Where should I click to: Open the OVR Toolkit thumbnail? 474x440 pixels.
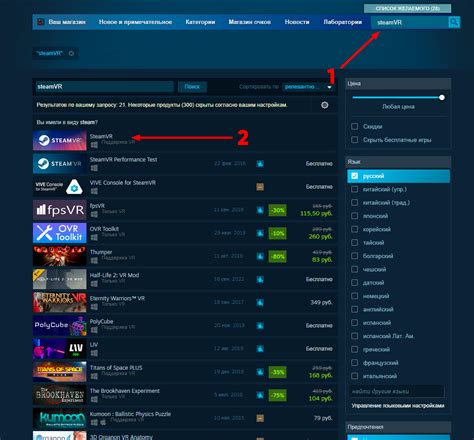[x=60, y=233]
